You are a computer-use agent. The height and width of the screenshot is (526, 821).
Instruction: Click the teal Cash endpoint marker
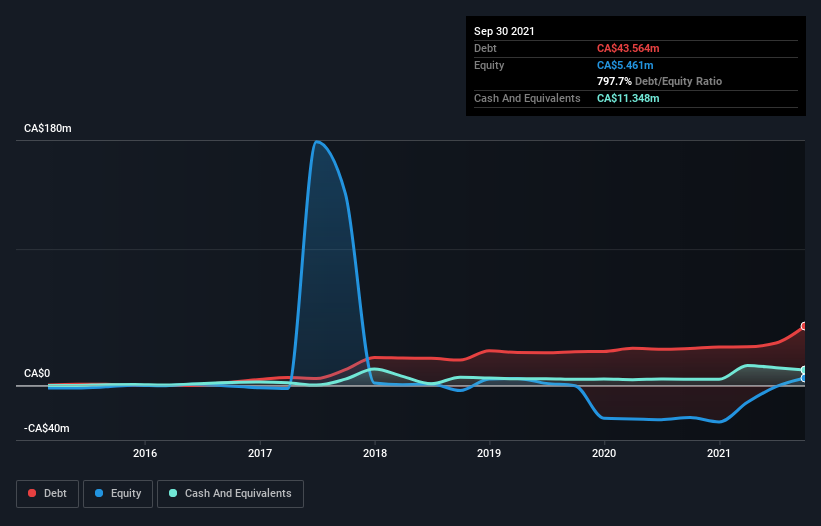(x=804, y=370)
